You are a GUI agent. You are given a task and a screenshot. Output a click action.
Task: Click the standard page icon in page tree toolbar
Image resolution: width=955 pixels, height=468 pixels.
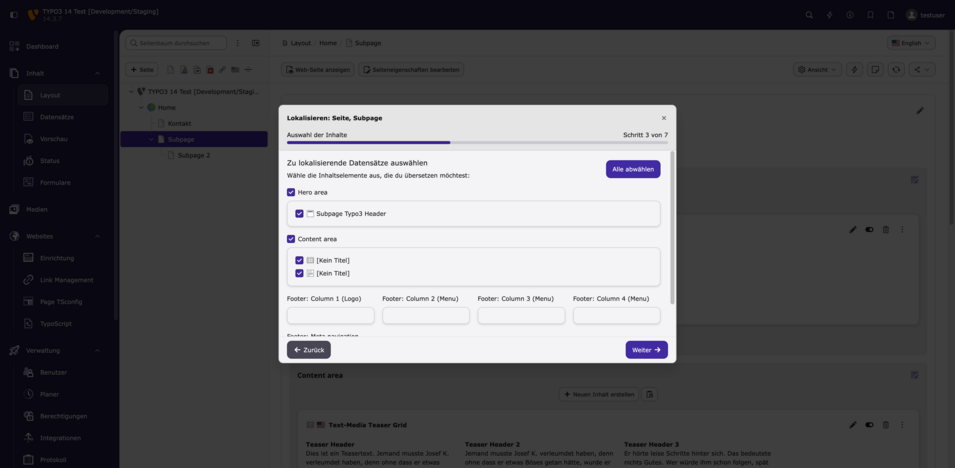coord(171,69)
